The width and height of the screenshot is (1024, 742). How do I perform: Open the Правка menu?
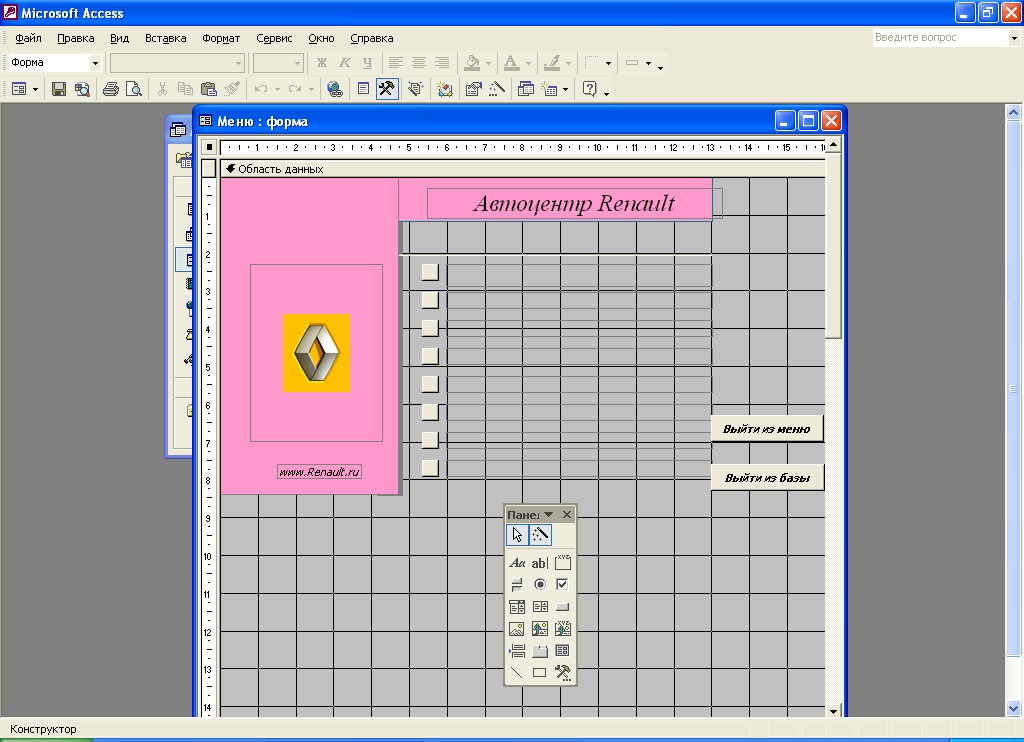[x=76, y=39]
